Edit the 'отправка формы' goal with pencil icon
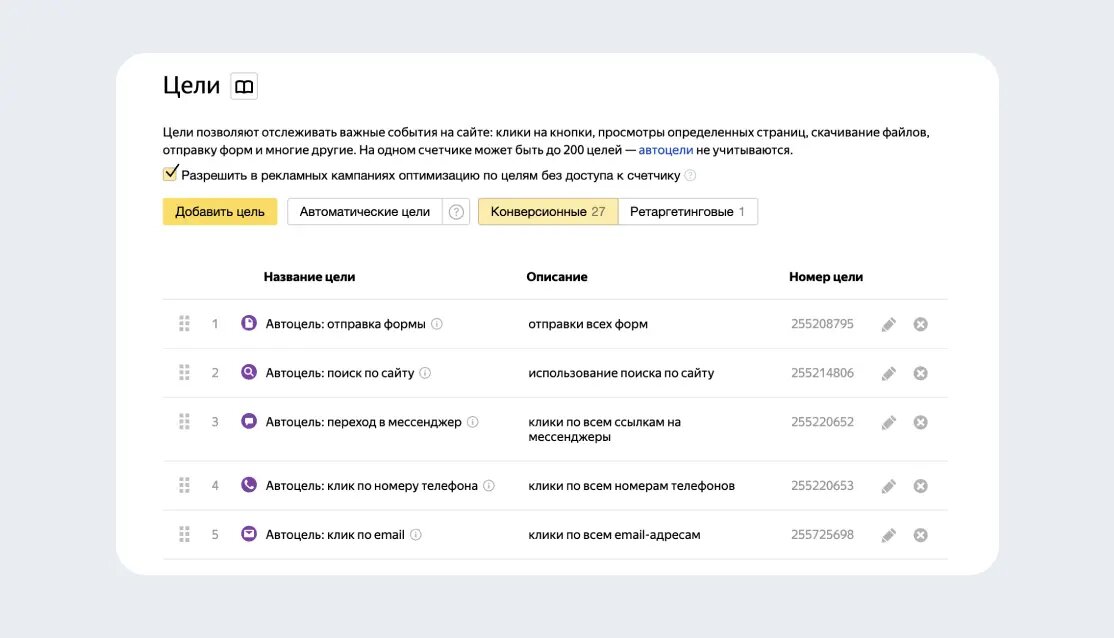This screenshot has width=1114, height=638. tap(888, 324)
